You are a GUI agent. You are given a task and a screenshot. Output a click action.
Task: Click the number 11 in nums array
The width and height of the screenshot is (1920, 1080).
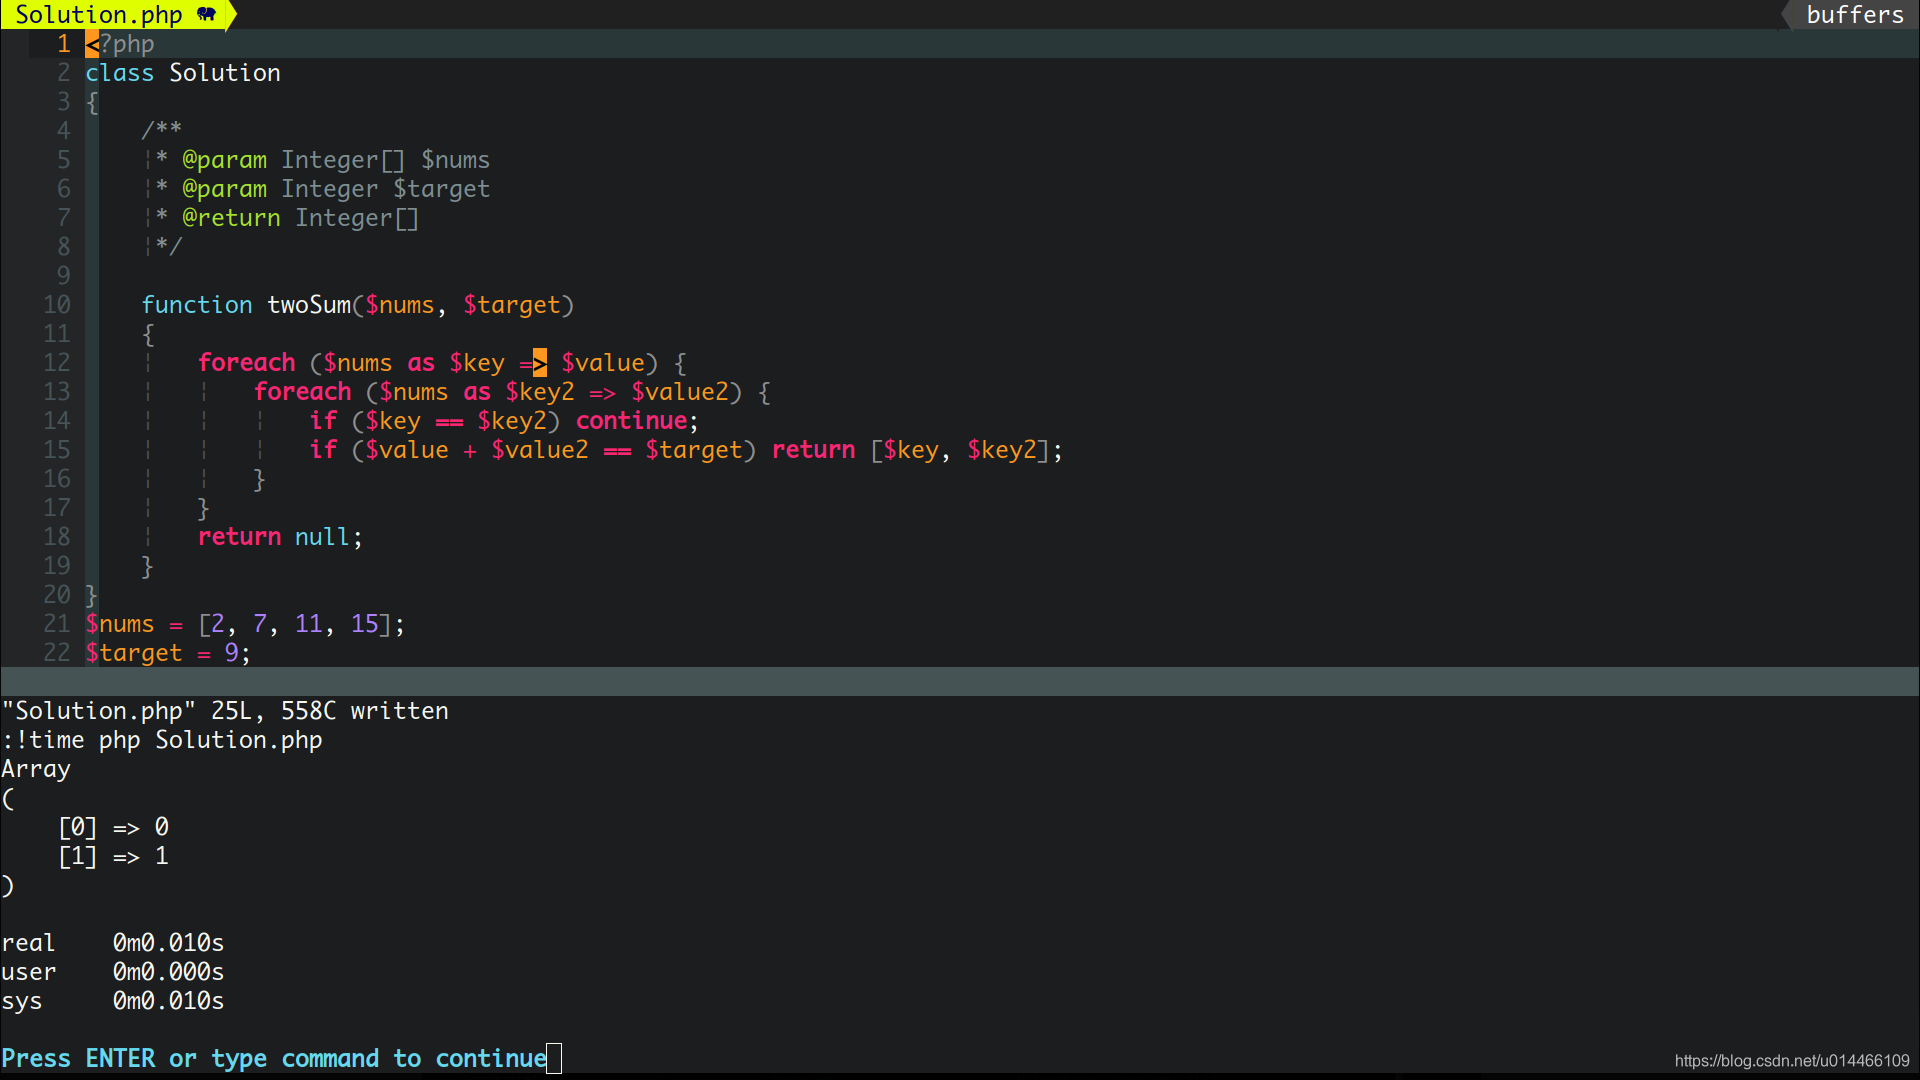309,624
